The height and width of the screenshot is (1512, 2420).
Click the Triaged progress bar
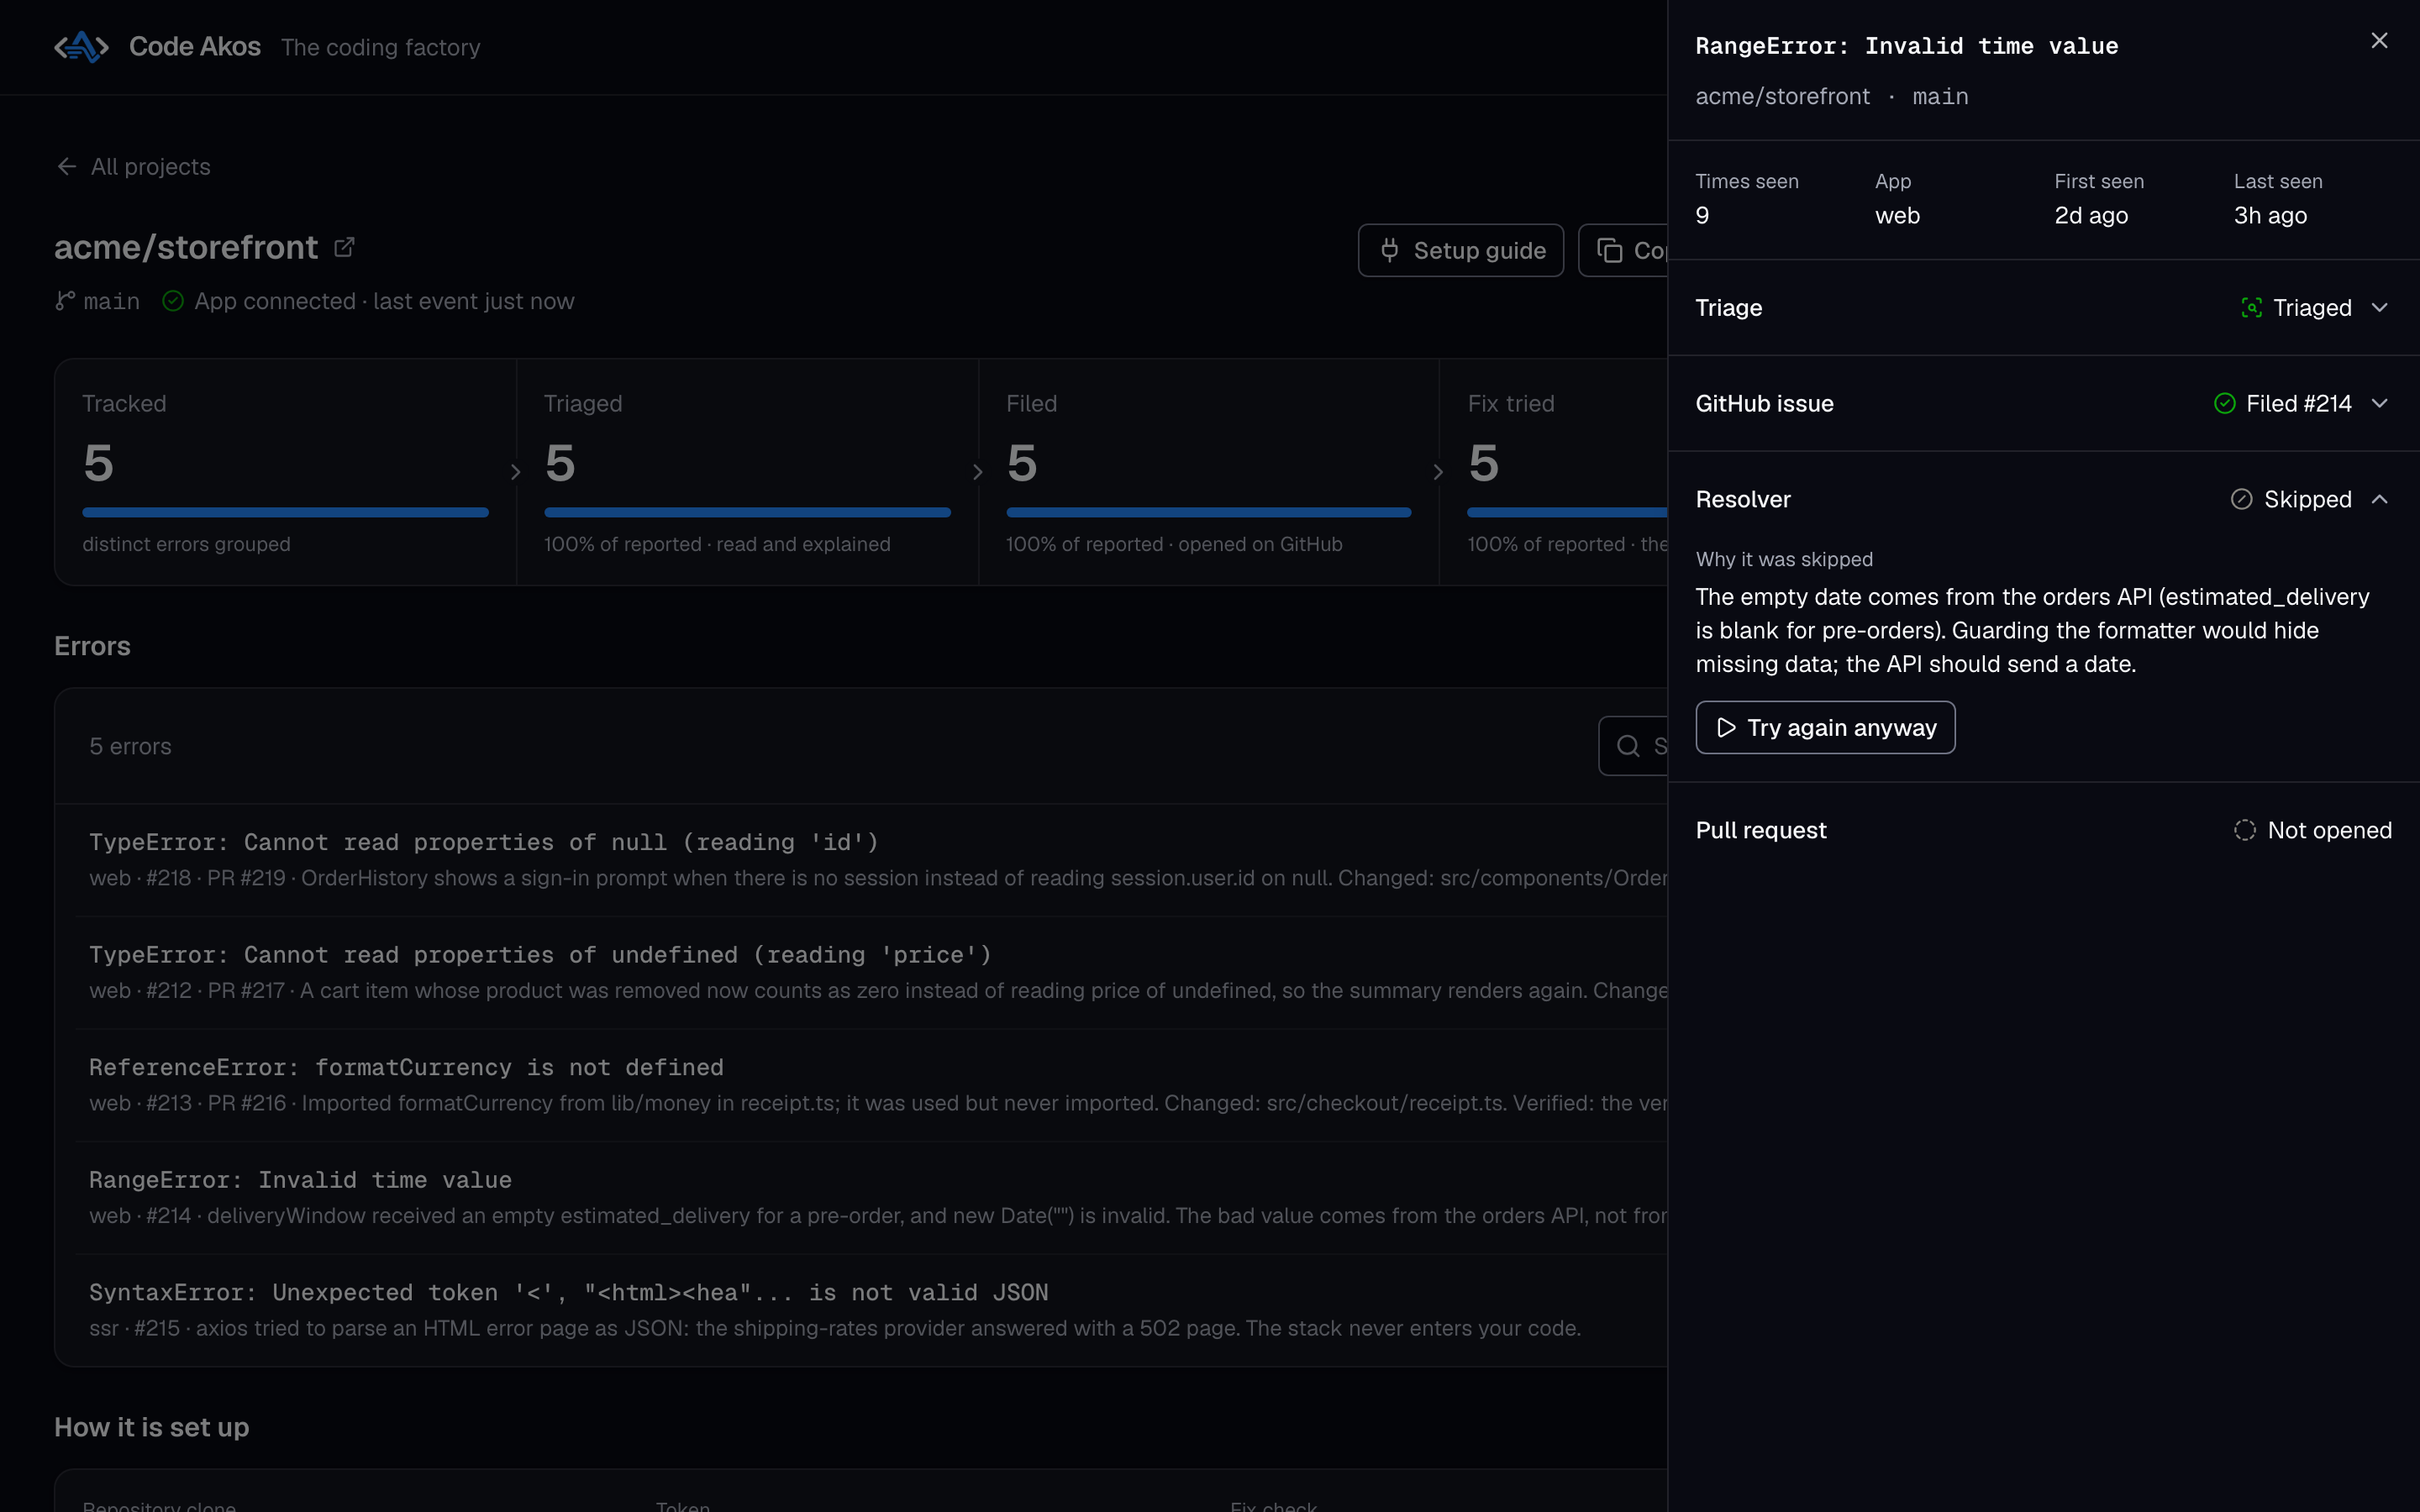click(747, 513)
